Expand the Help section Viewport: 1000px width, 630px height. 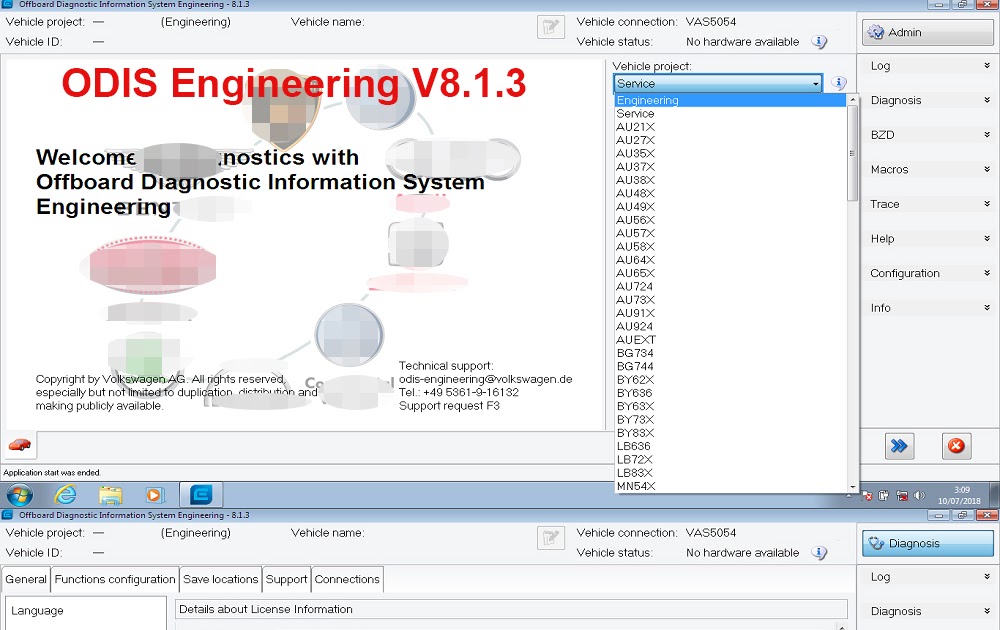pos(928,238)
